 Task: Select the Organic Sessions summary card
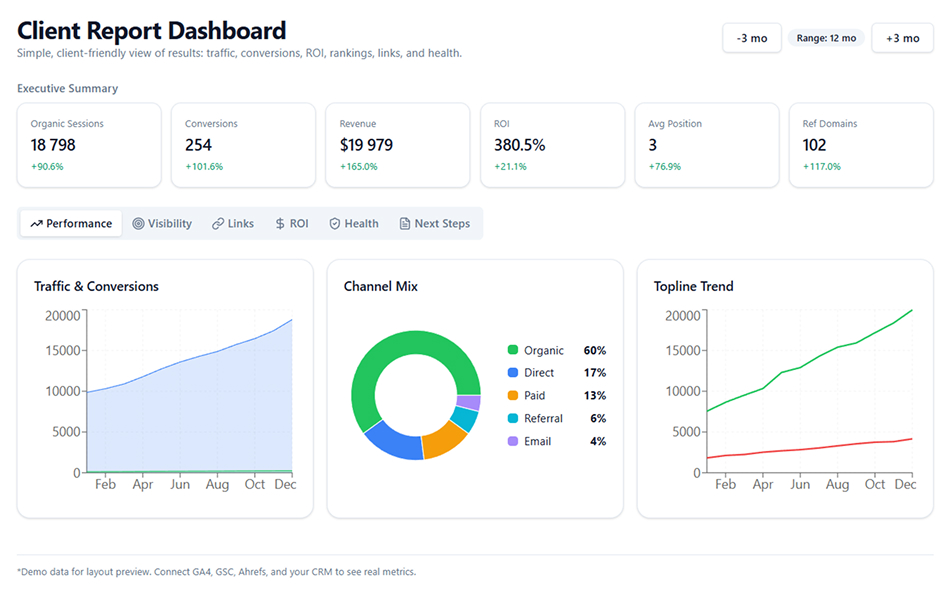pos(89,145)
